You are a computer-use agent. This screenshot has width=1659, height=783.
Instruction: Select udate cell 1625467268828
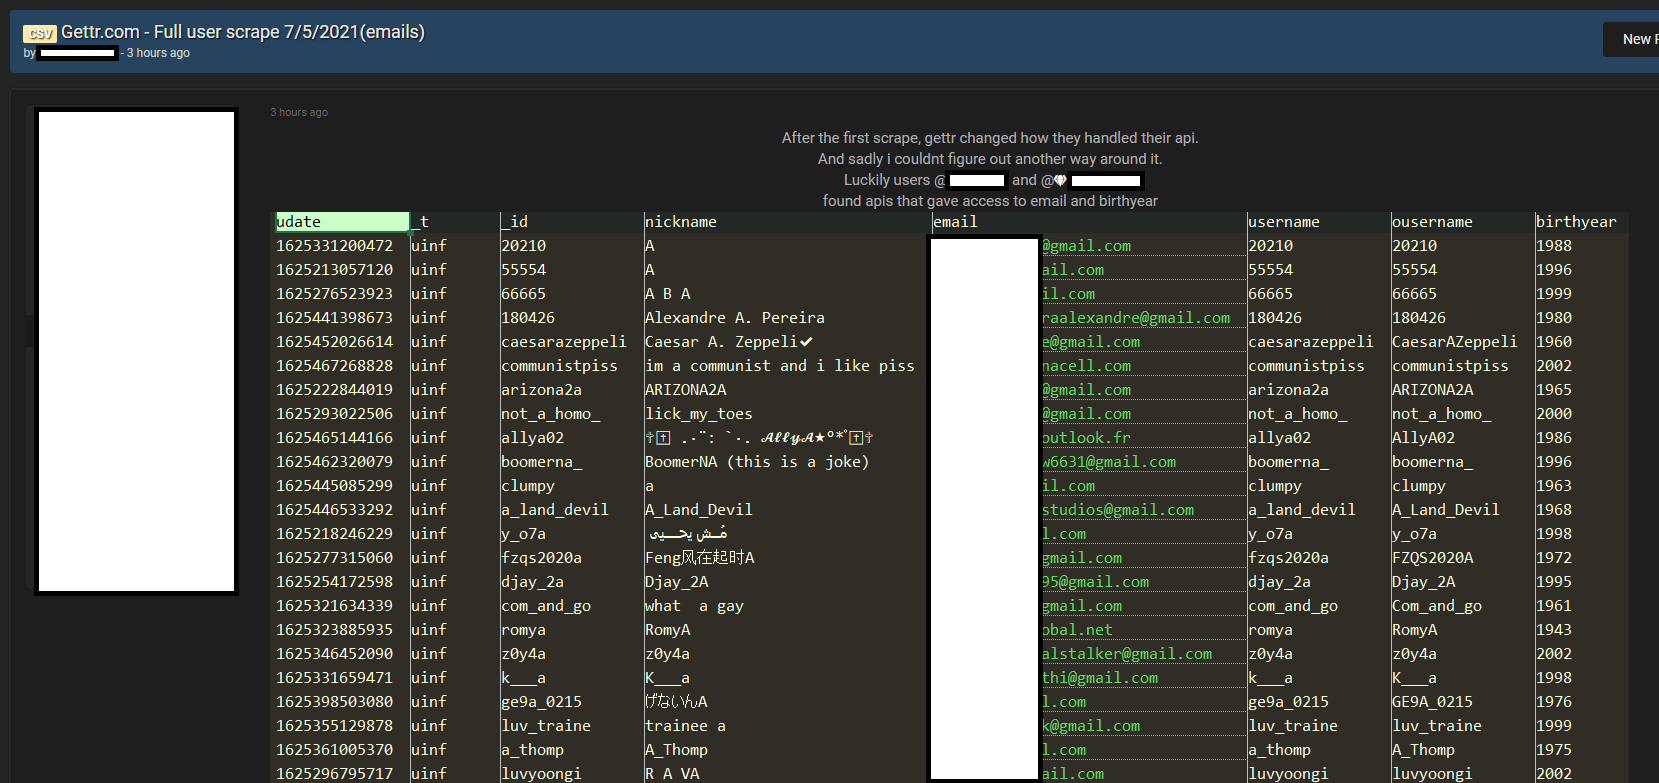click(x=335, y=366)
